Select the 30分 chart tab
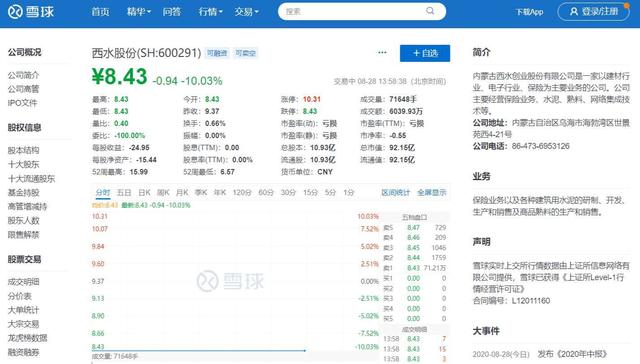Screen dimensions: 640x364 [x=288, y=193]
